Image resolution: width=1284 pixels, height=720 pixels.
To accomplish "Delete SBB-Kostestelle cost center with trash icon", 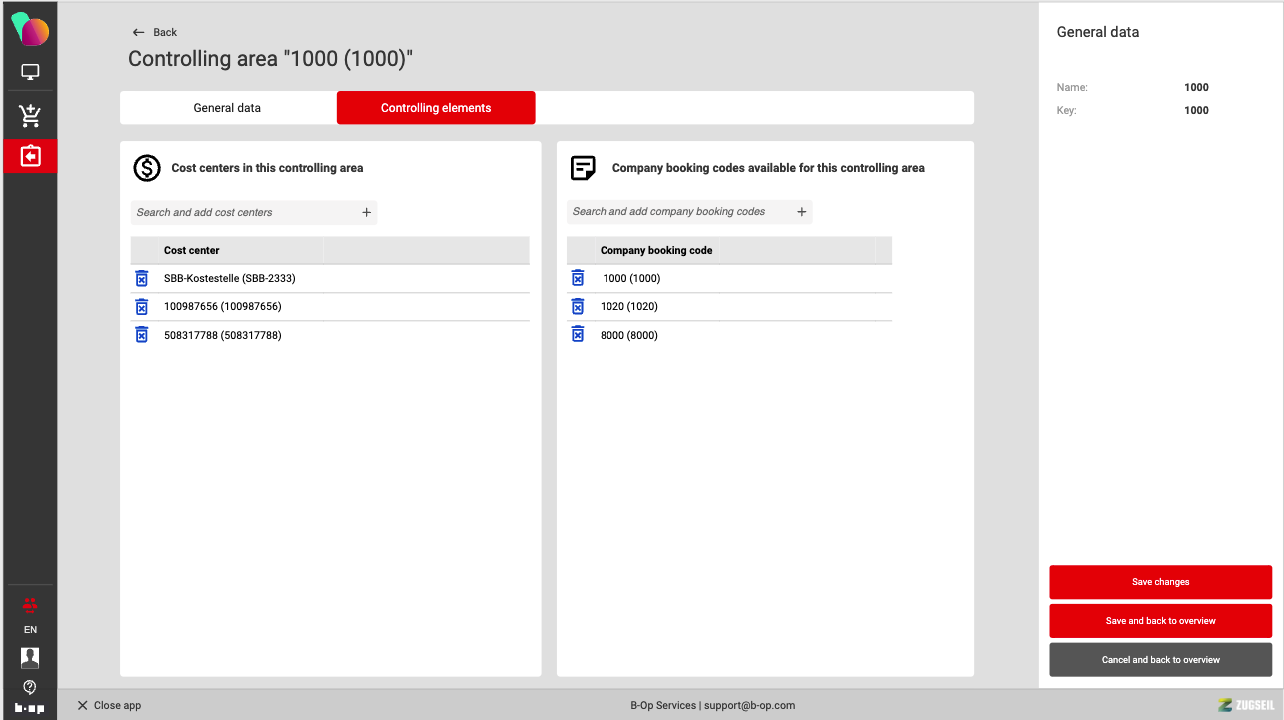I will click(141, 278).
